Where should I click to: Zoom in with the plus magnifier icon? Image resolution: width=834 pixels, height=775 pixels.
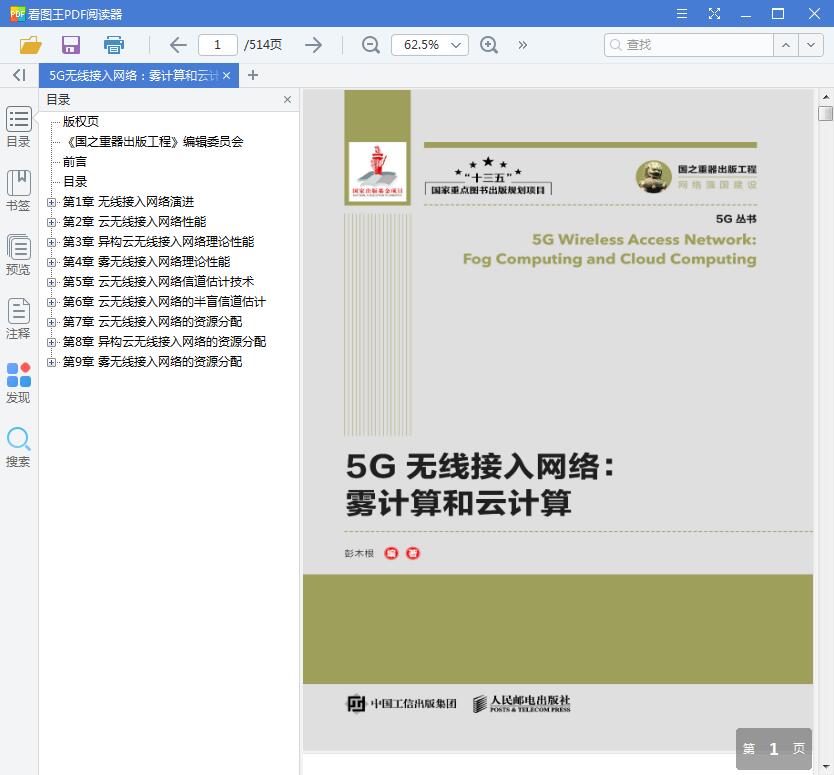coord(489,45)
